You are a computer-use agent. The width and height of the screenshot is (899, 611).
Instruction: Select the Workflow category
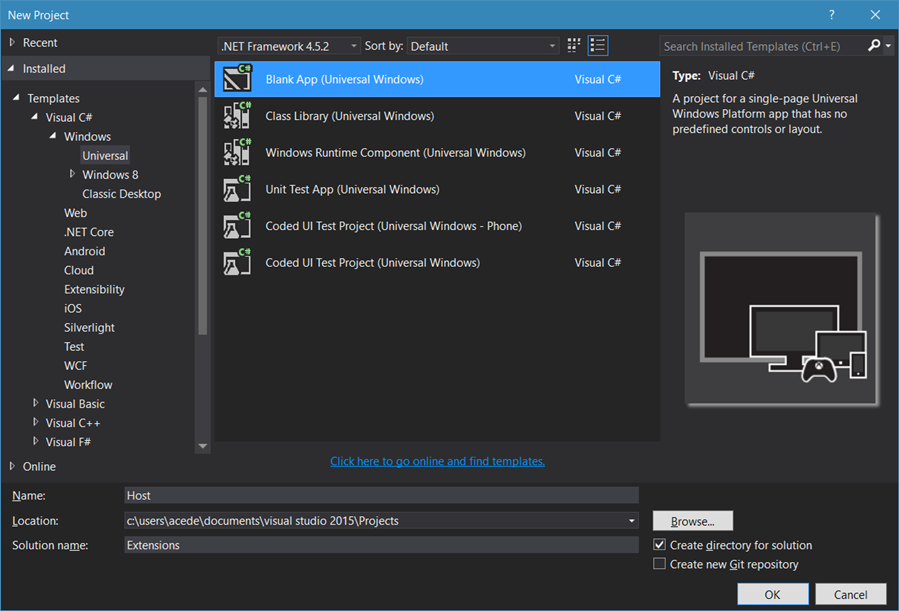88,385
